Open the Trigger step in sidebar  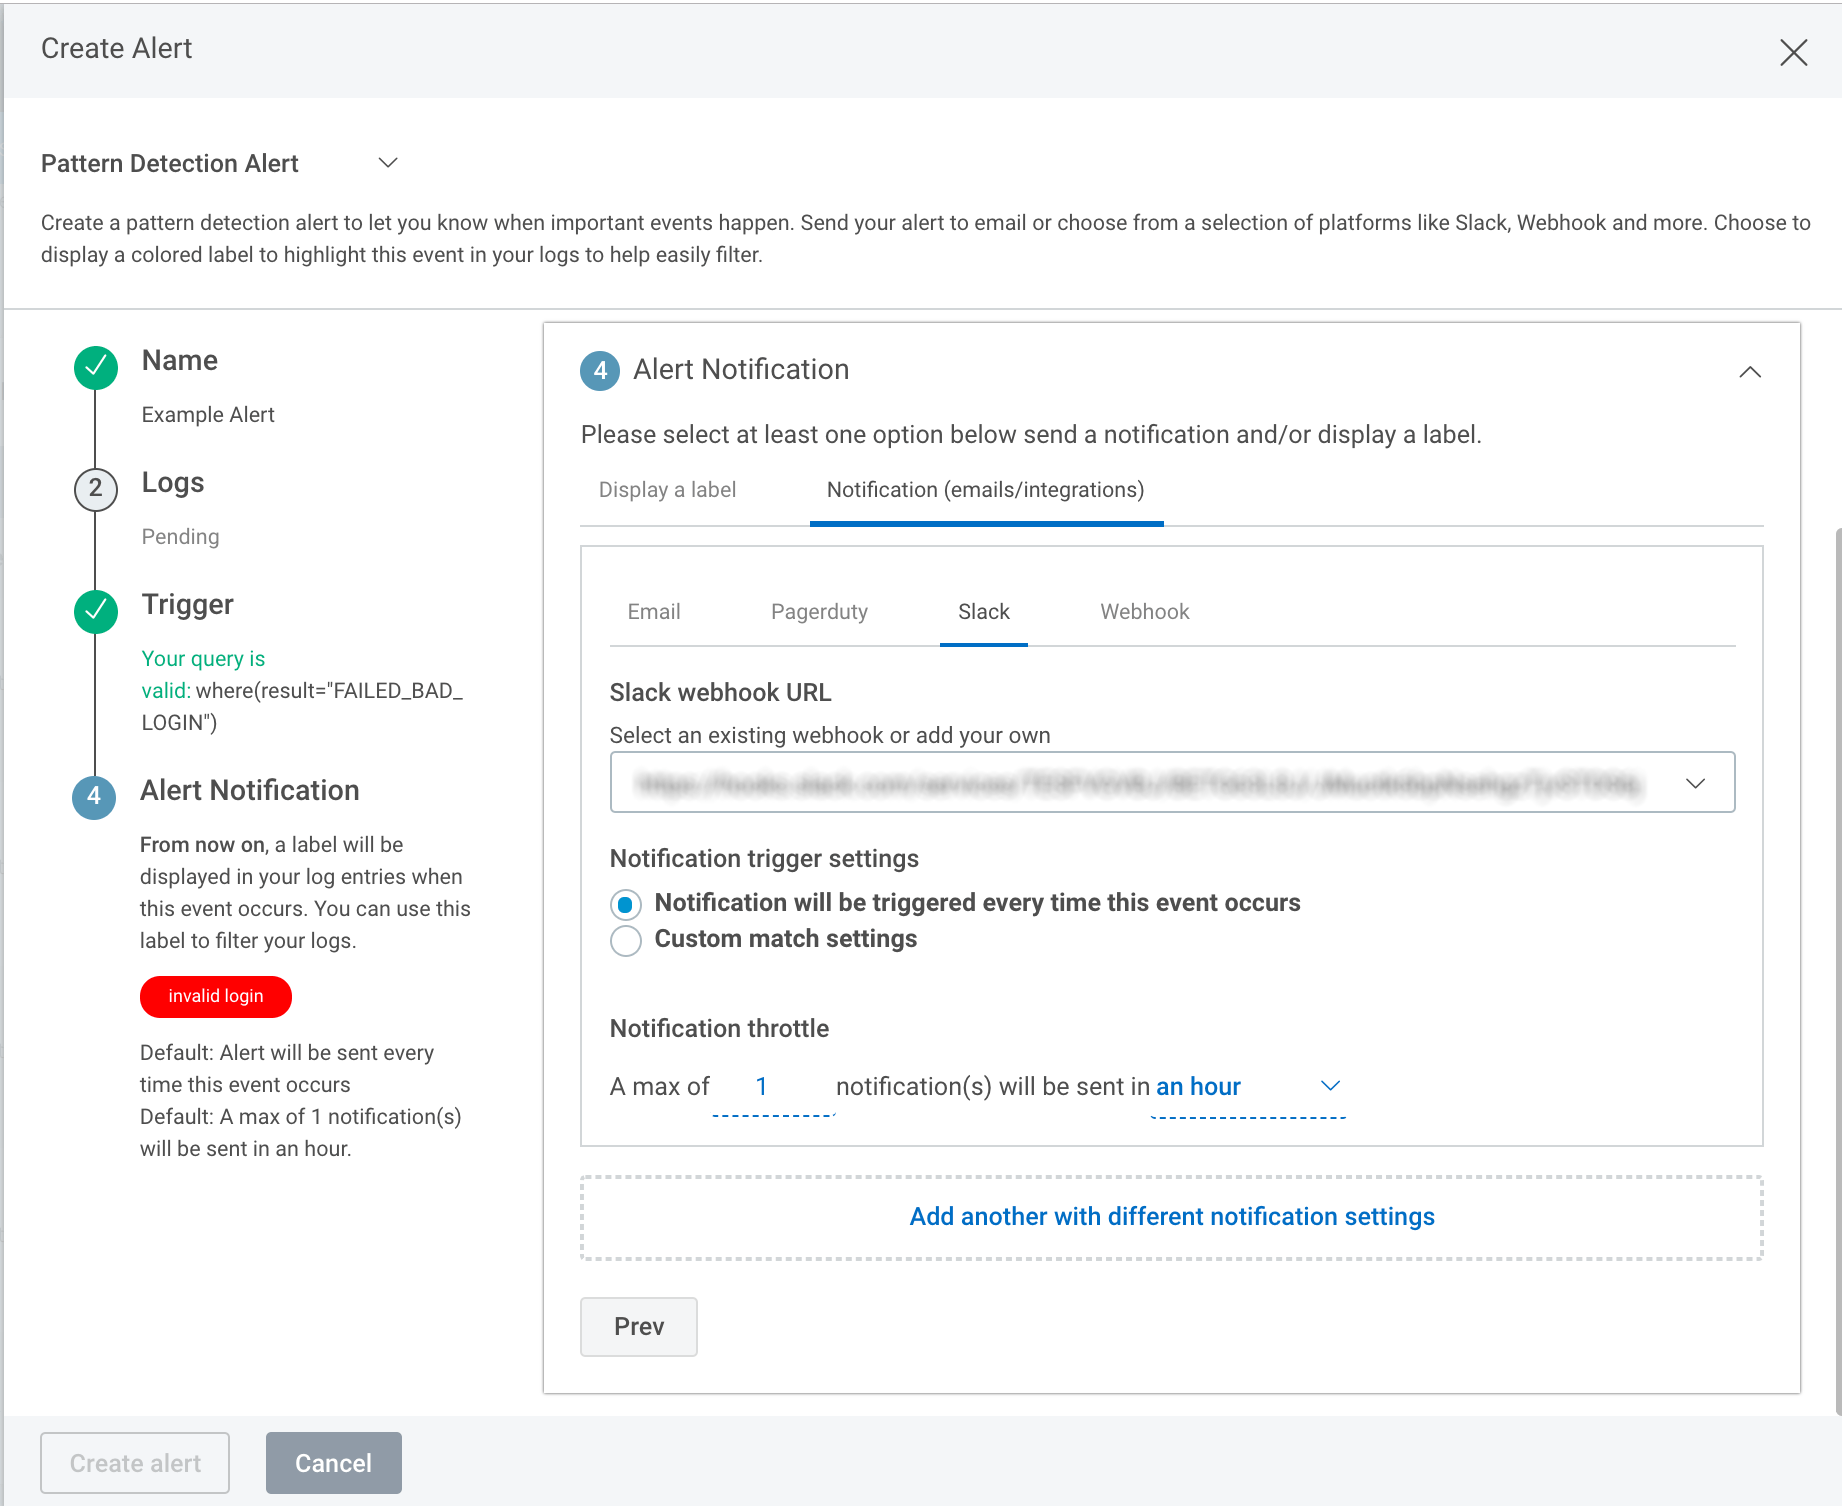[188, 605]
